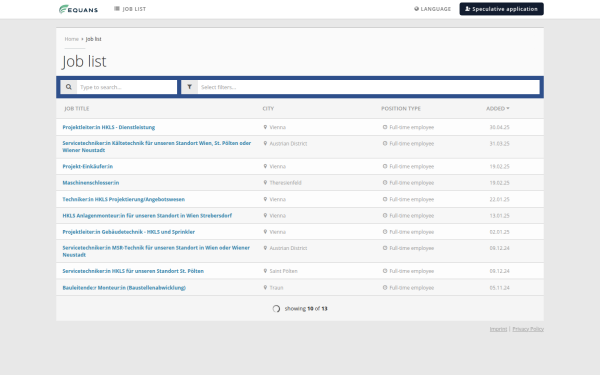Open the Language selector
This screenshot has width=600, height=375.
pos(432,9)
